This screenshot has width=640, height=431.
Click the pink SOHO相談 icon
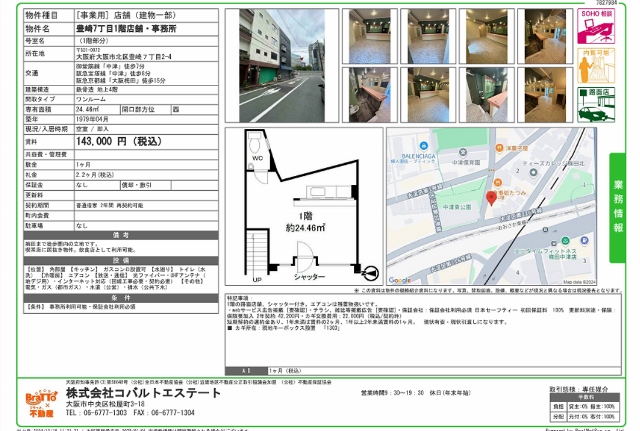tap(596, 26)
